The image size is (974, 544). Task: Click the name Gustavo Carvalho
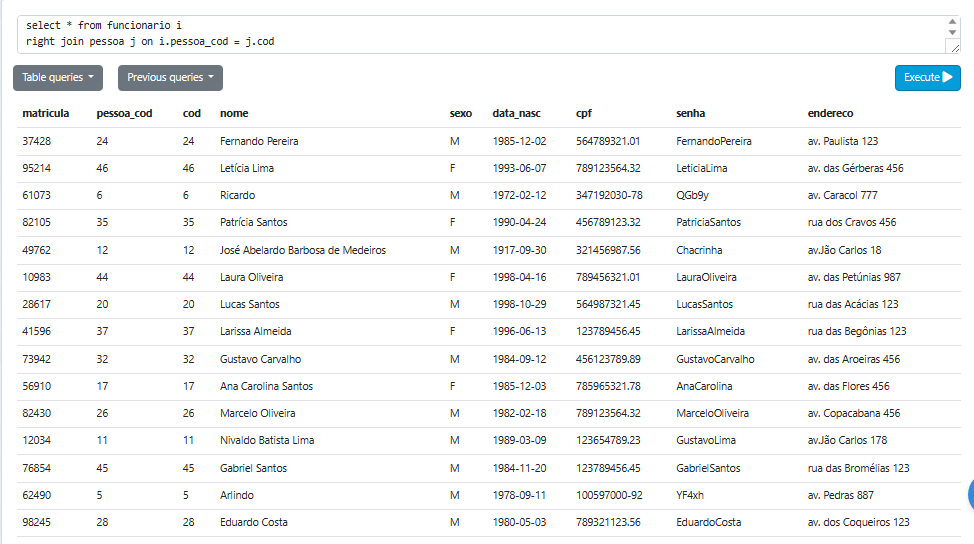click(260, 359)
